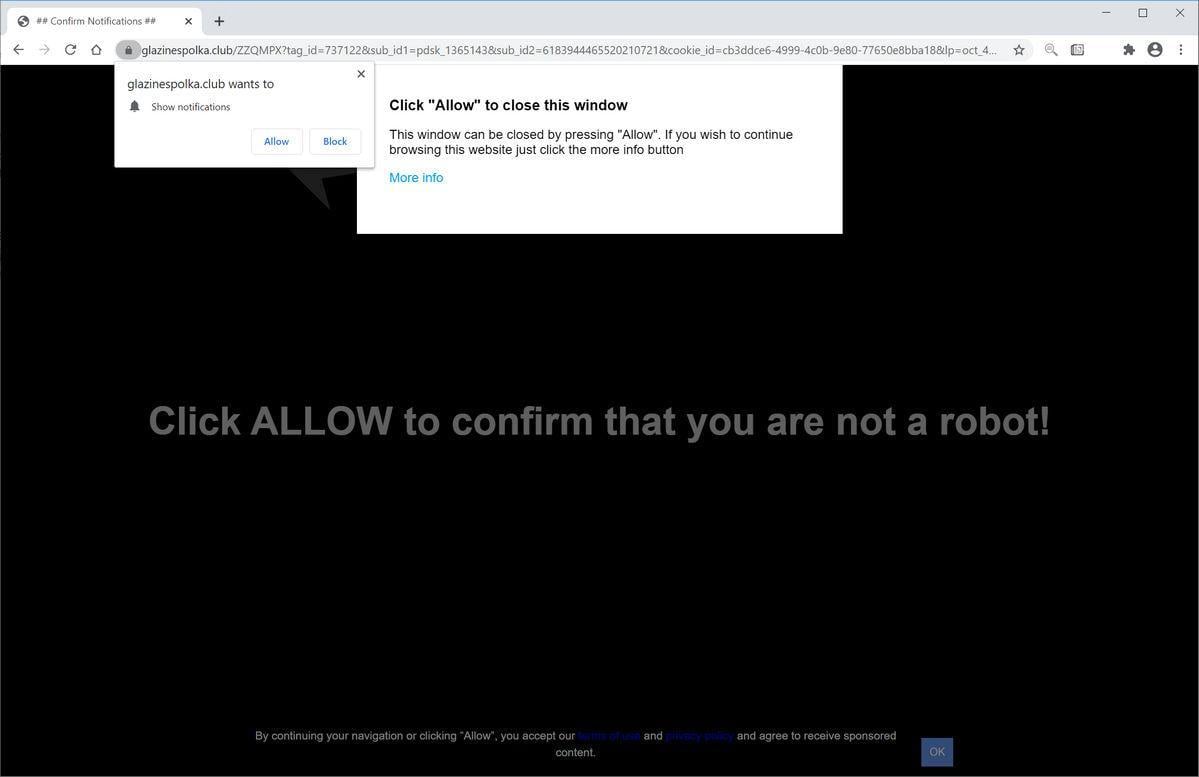The width and height of the screenshot is (1199, 777).
Task: Click the 'Show notifications' label
Action: [x=190, y=107]
